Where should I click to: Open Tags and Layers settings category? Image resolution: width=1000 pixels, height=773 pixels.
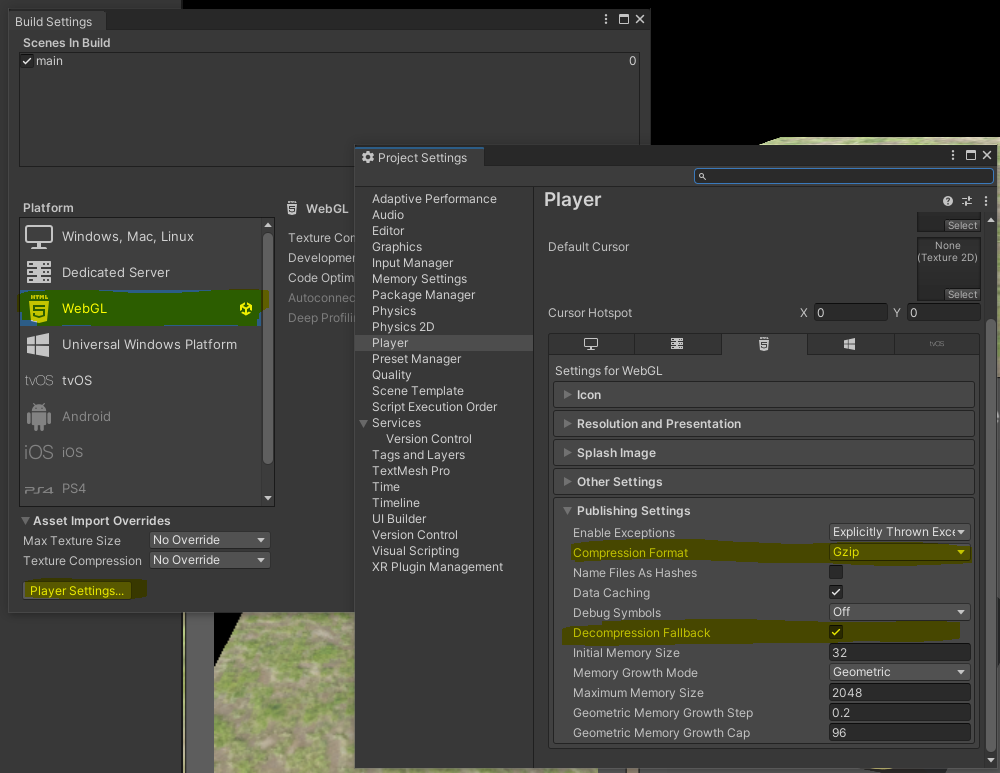(418, 455)
